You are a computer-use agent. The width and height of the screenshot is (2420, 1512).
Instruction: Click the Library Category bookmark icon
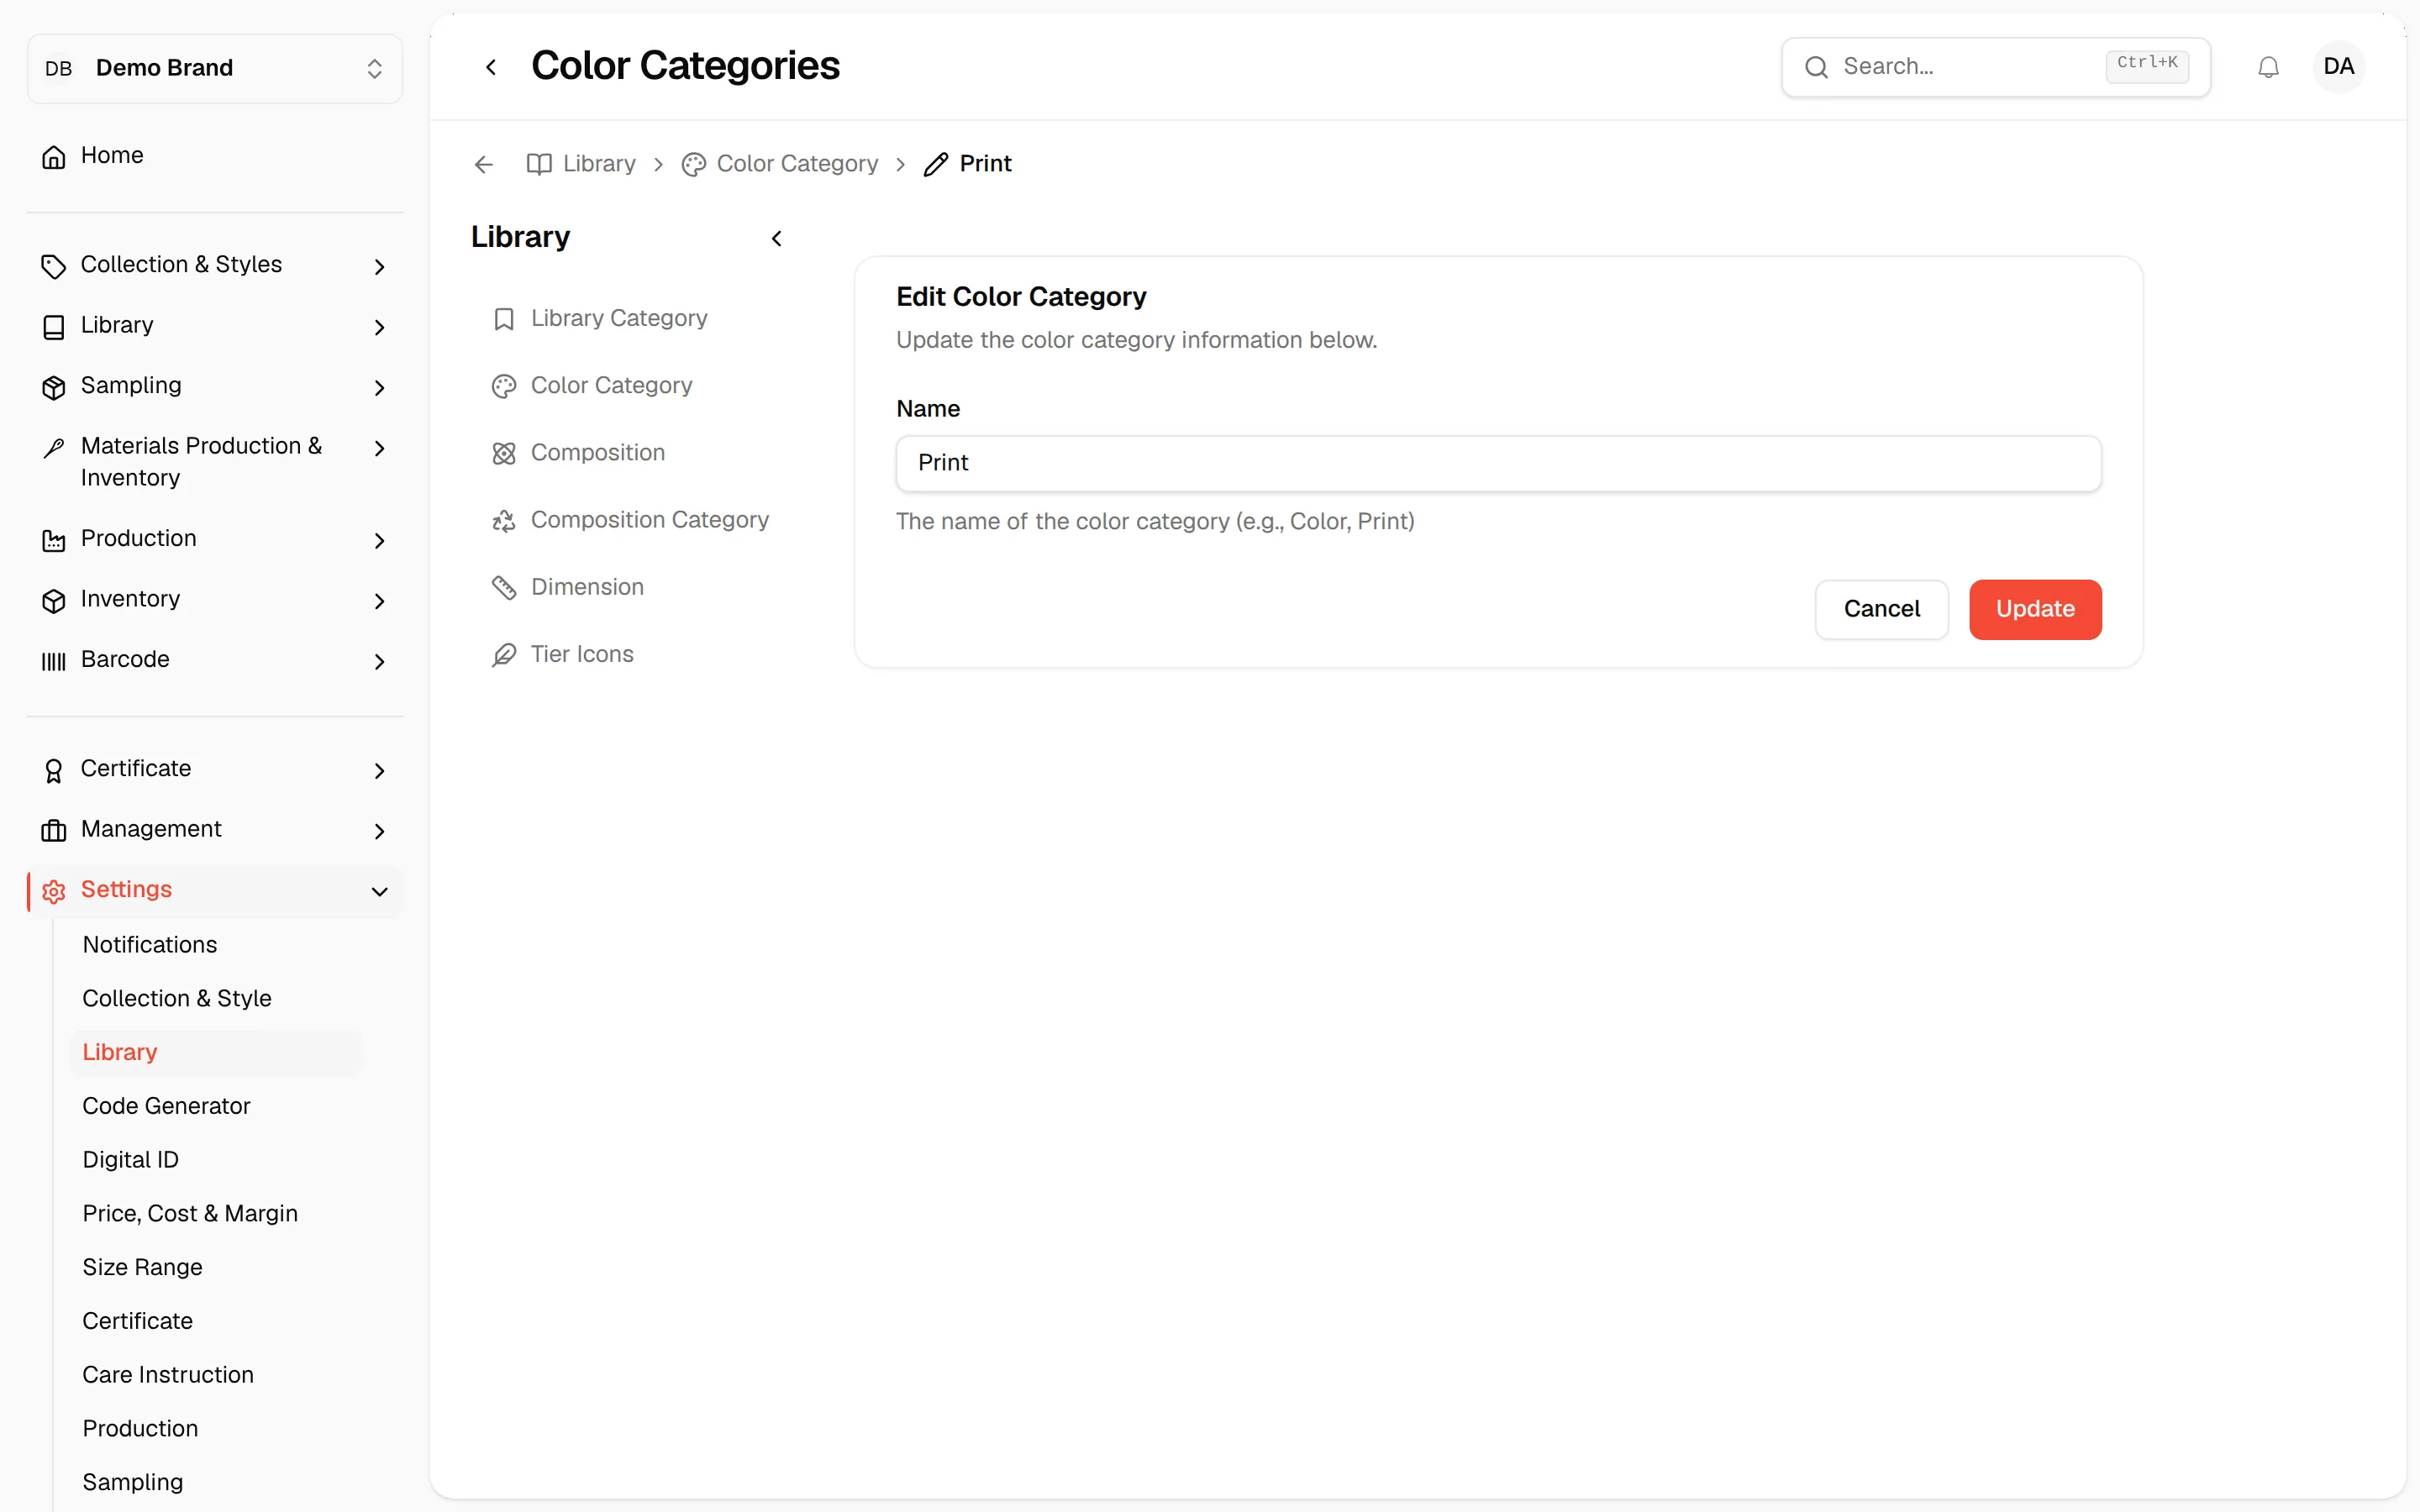504,319
